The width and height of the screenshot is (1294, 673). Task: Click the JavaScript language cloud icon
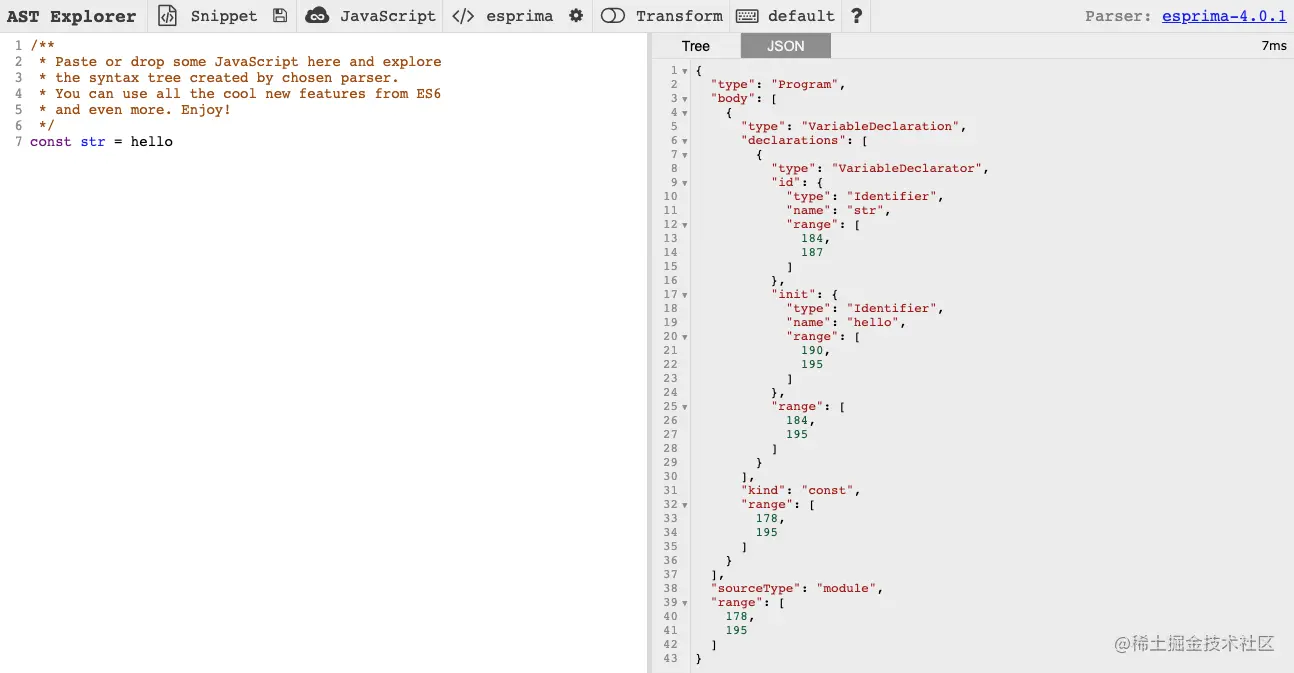click(x=317, y=16)
